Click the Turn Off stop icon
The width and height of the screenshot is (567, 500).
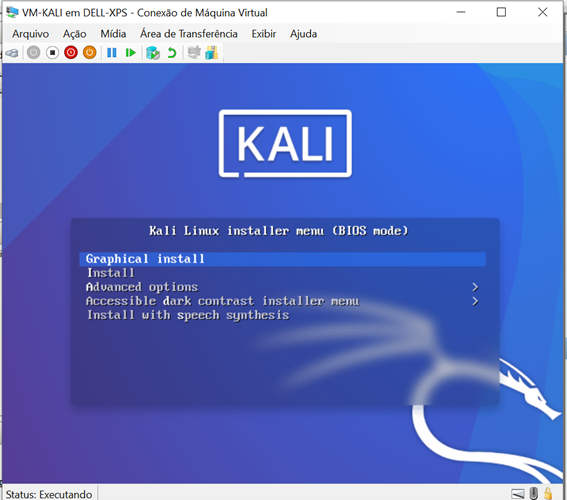click(52, 53)
